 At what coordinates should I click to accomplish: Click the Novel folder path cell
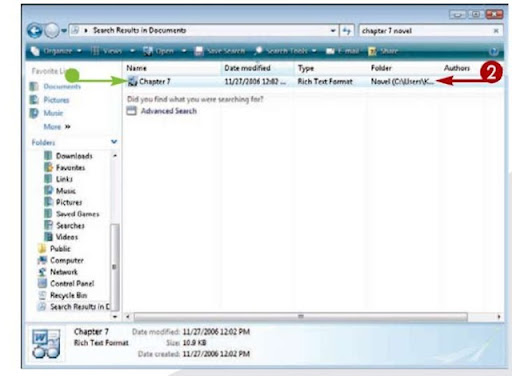pyautogui.click(x=402, y=81)
